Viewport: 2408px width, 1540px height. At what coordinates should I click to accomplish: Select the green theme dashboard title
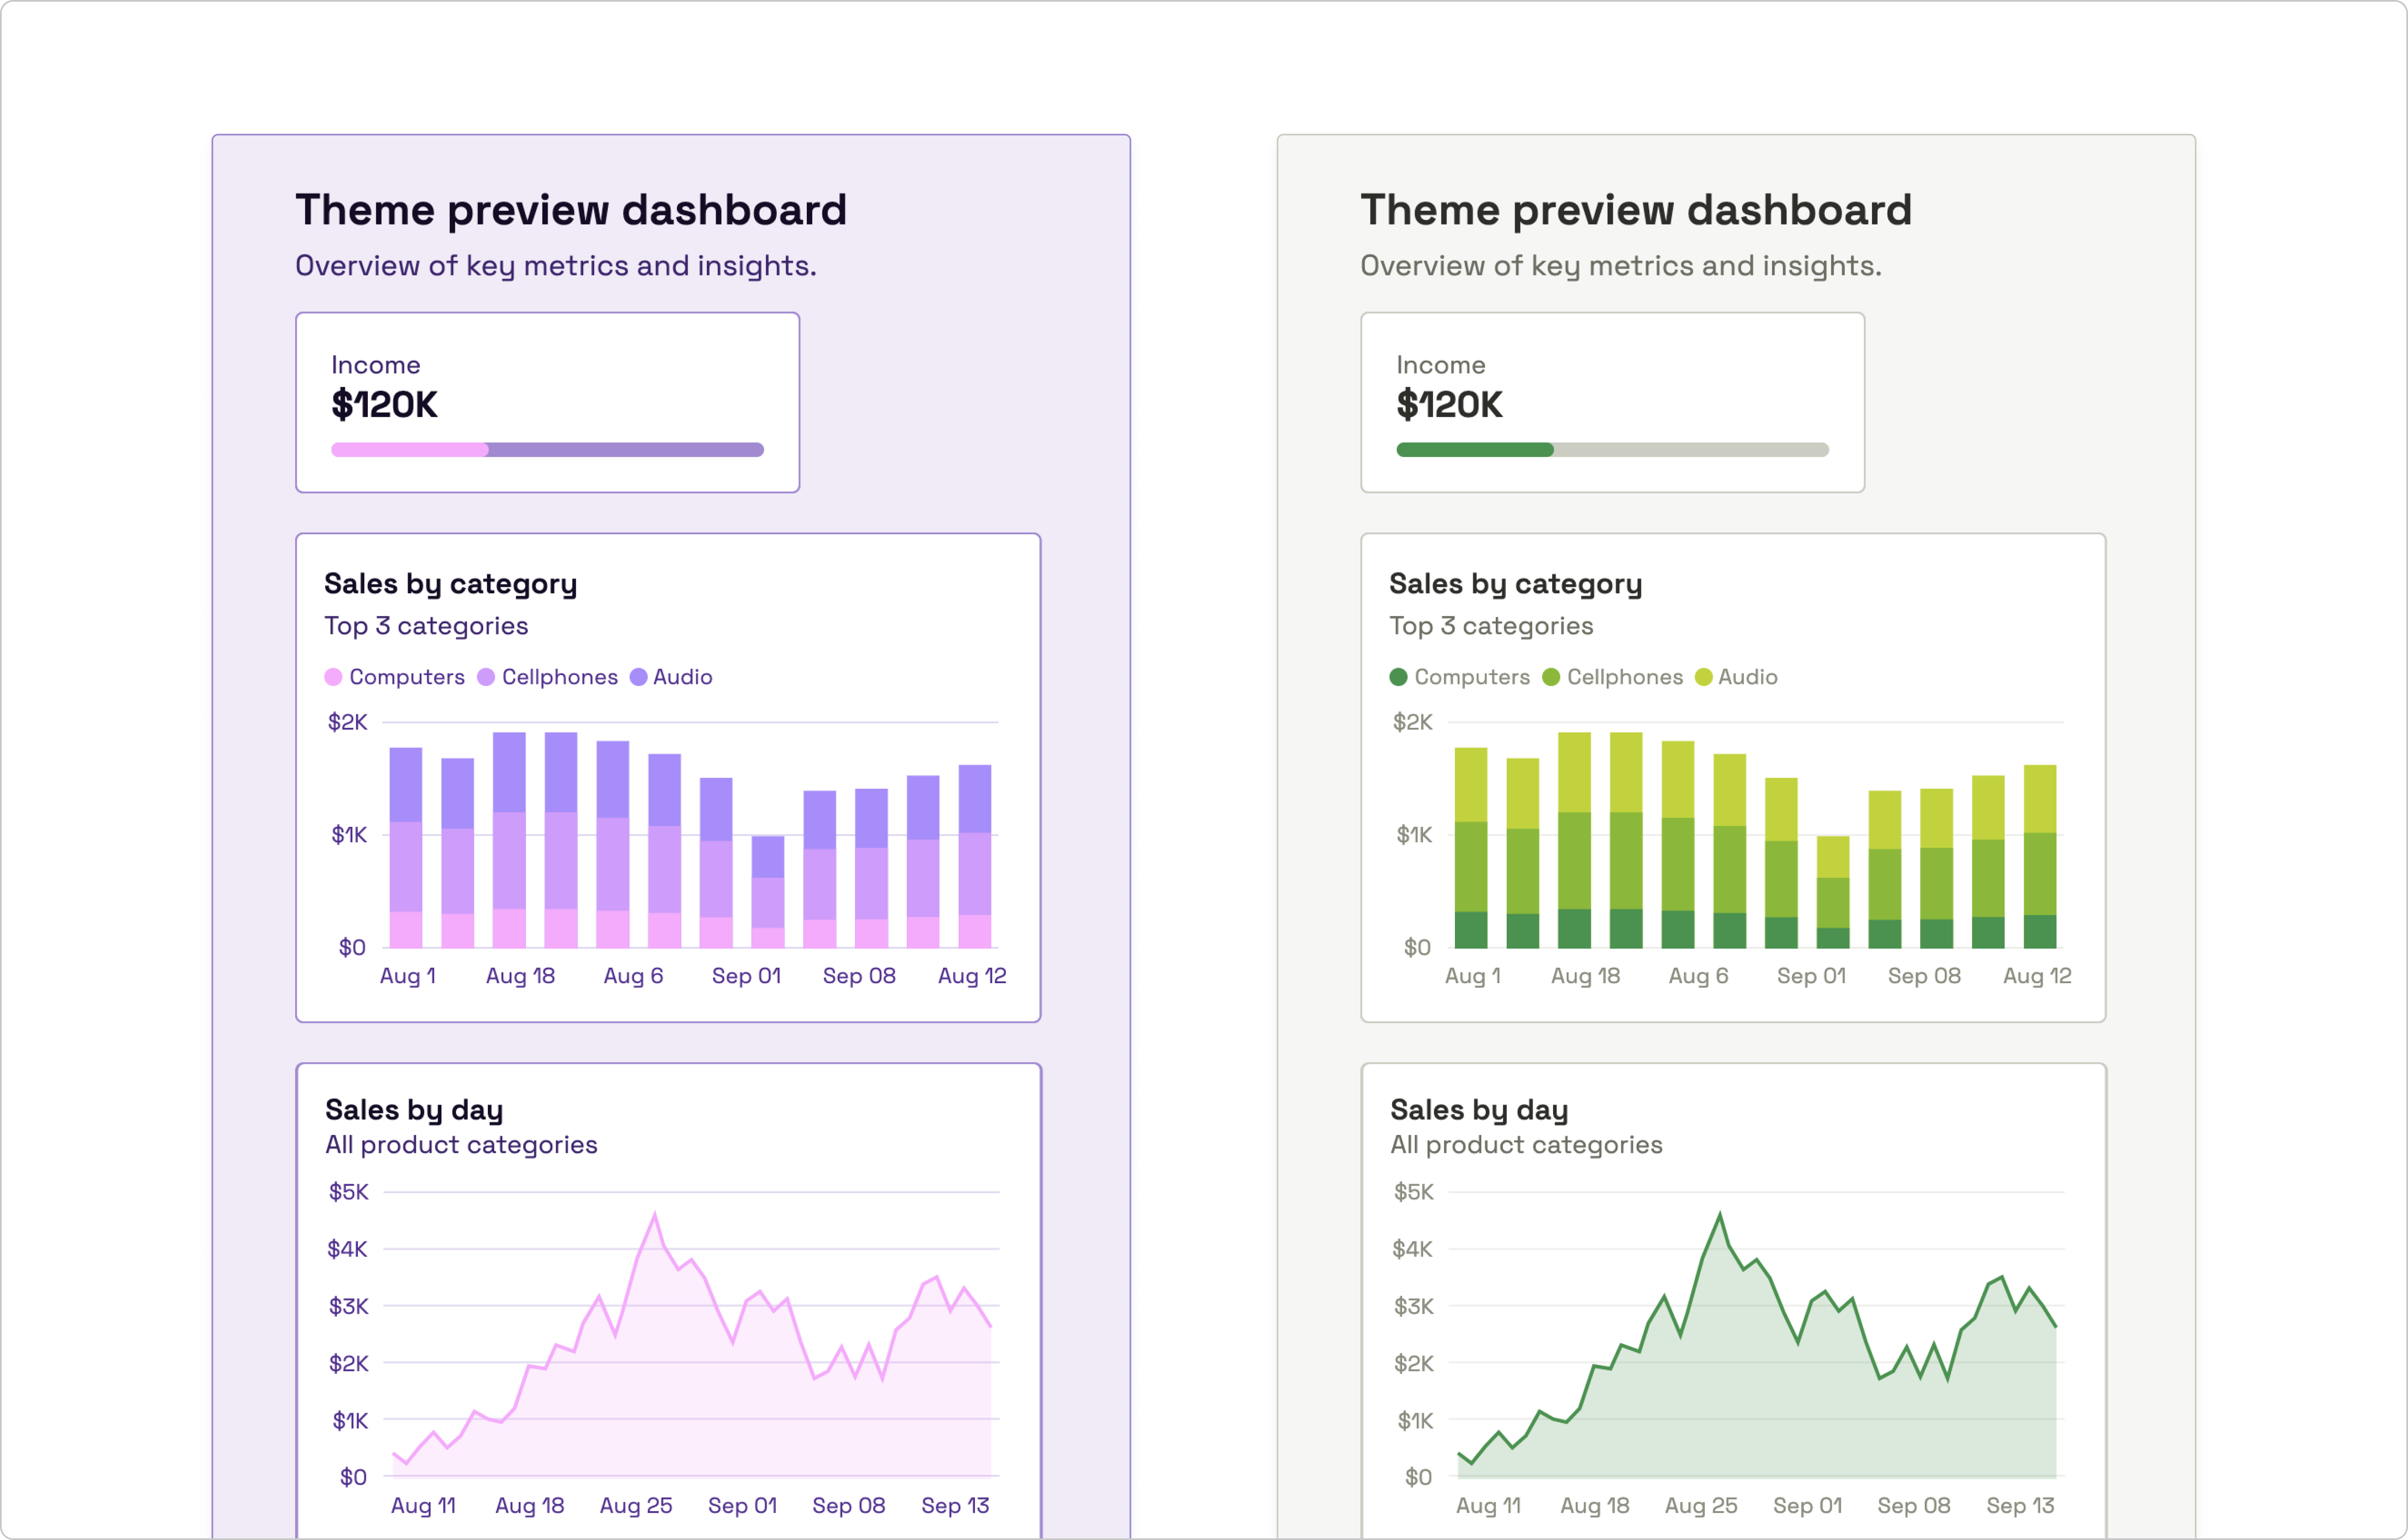[1636, 210]
